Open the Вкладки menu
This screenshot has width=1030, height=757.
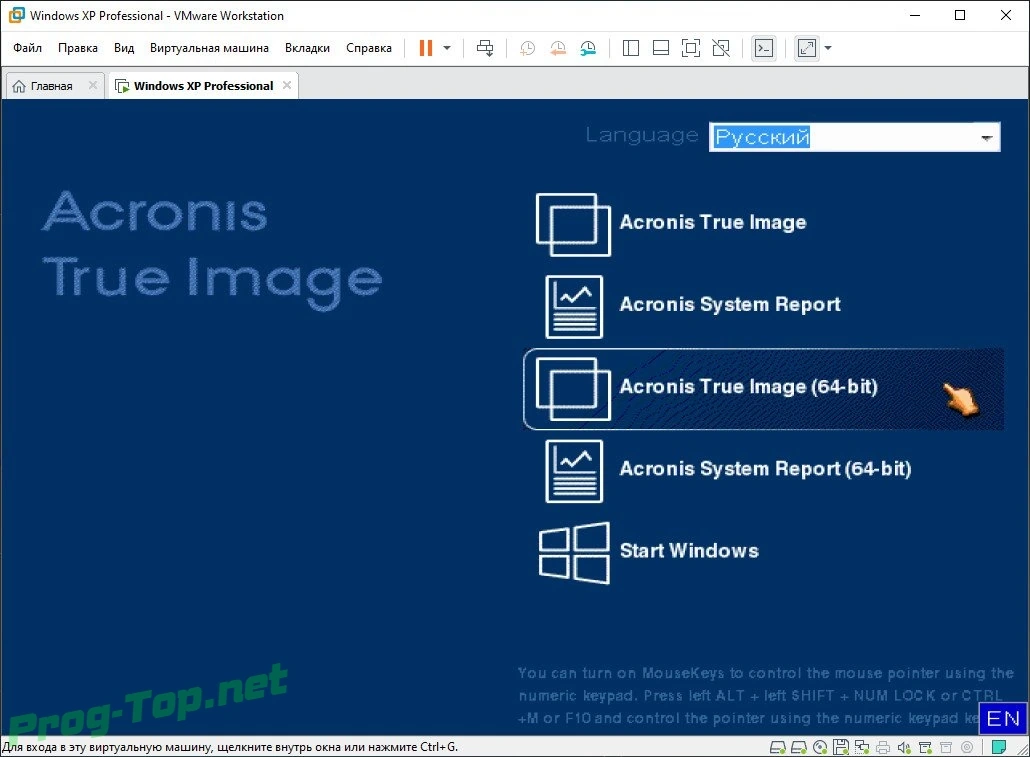click(307, 48)
